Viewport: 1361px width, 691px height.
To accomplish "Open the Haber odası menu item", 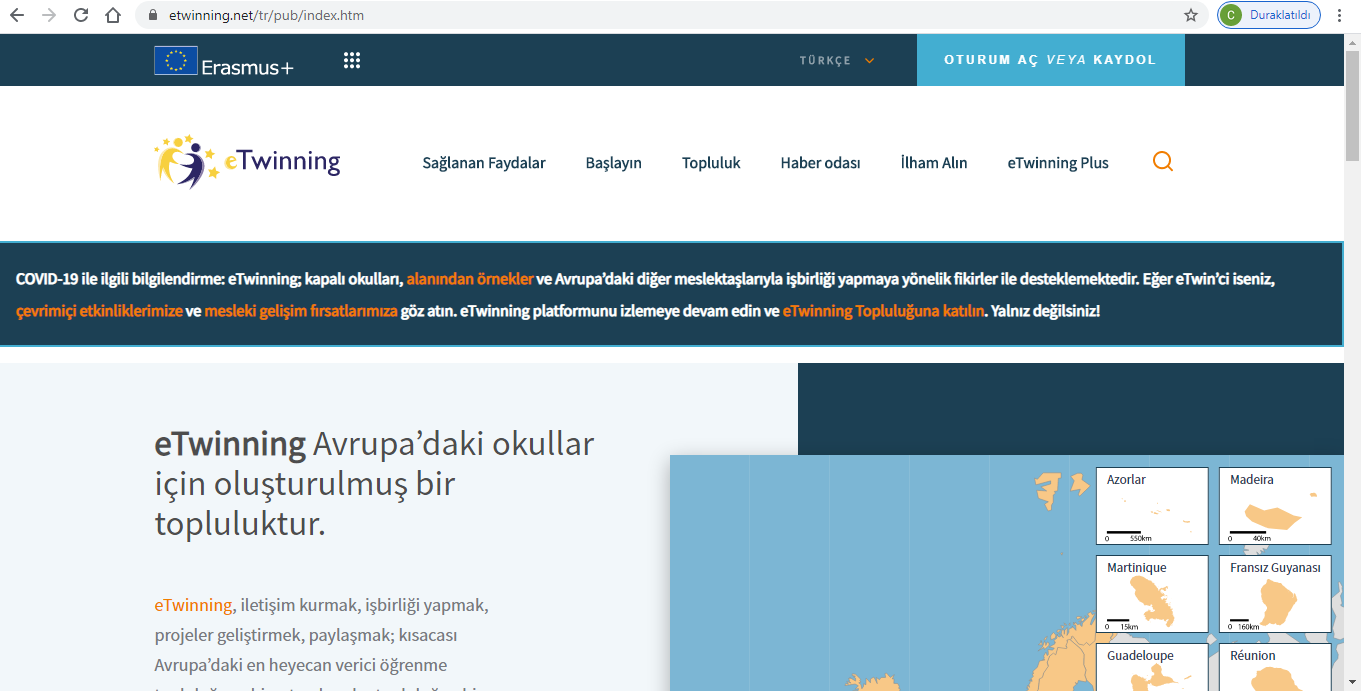I will click(x=820, y=163).
